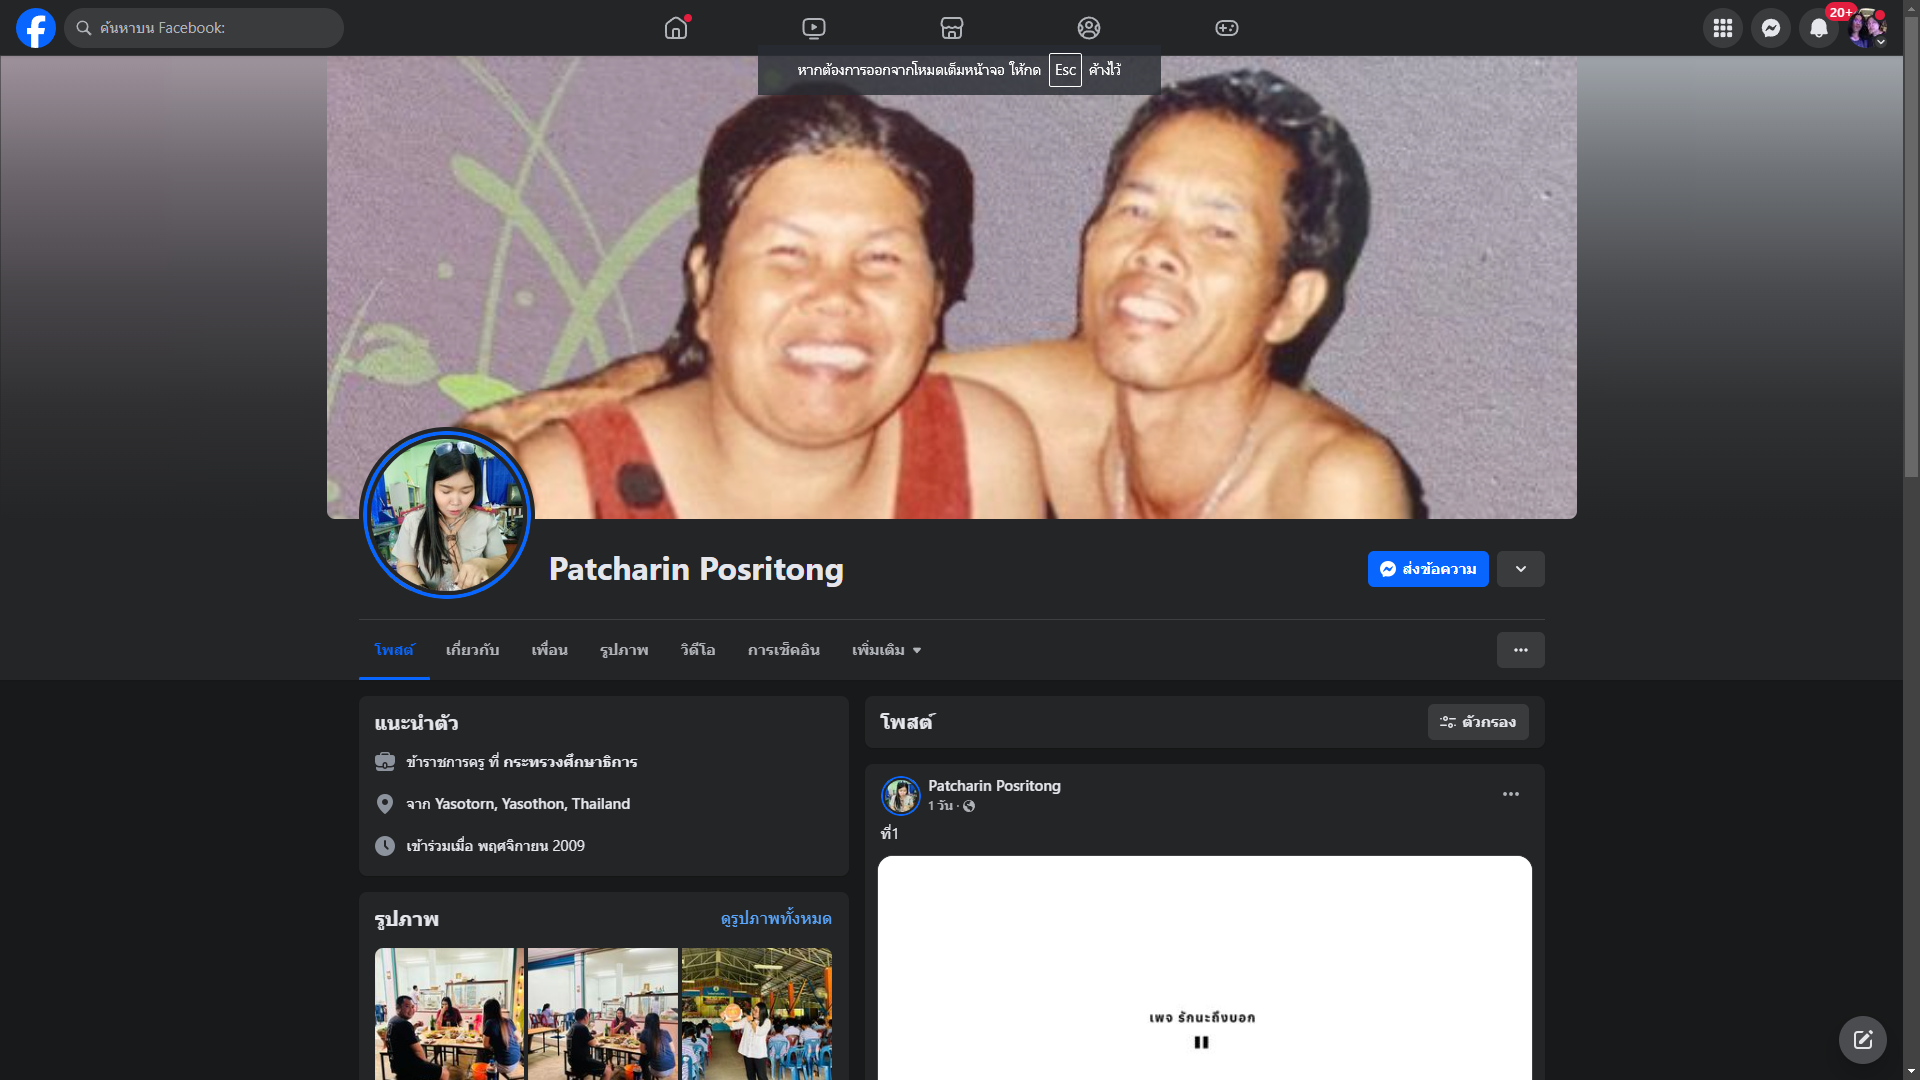Screen dimensions: 1920x1080
Task: Click the Facebook logo icon
Action: 36,28
